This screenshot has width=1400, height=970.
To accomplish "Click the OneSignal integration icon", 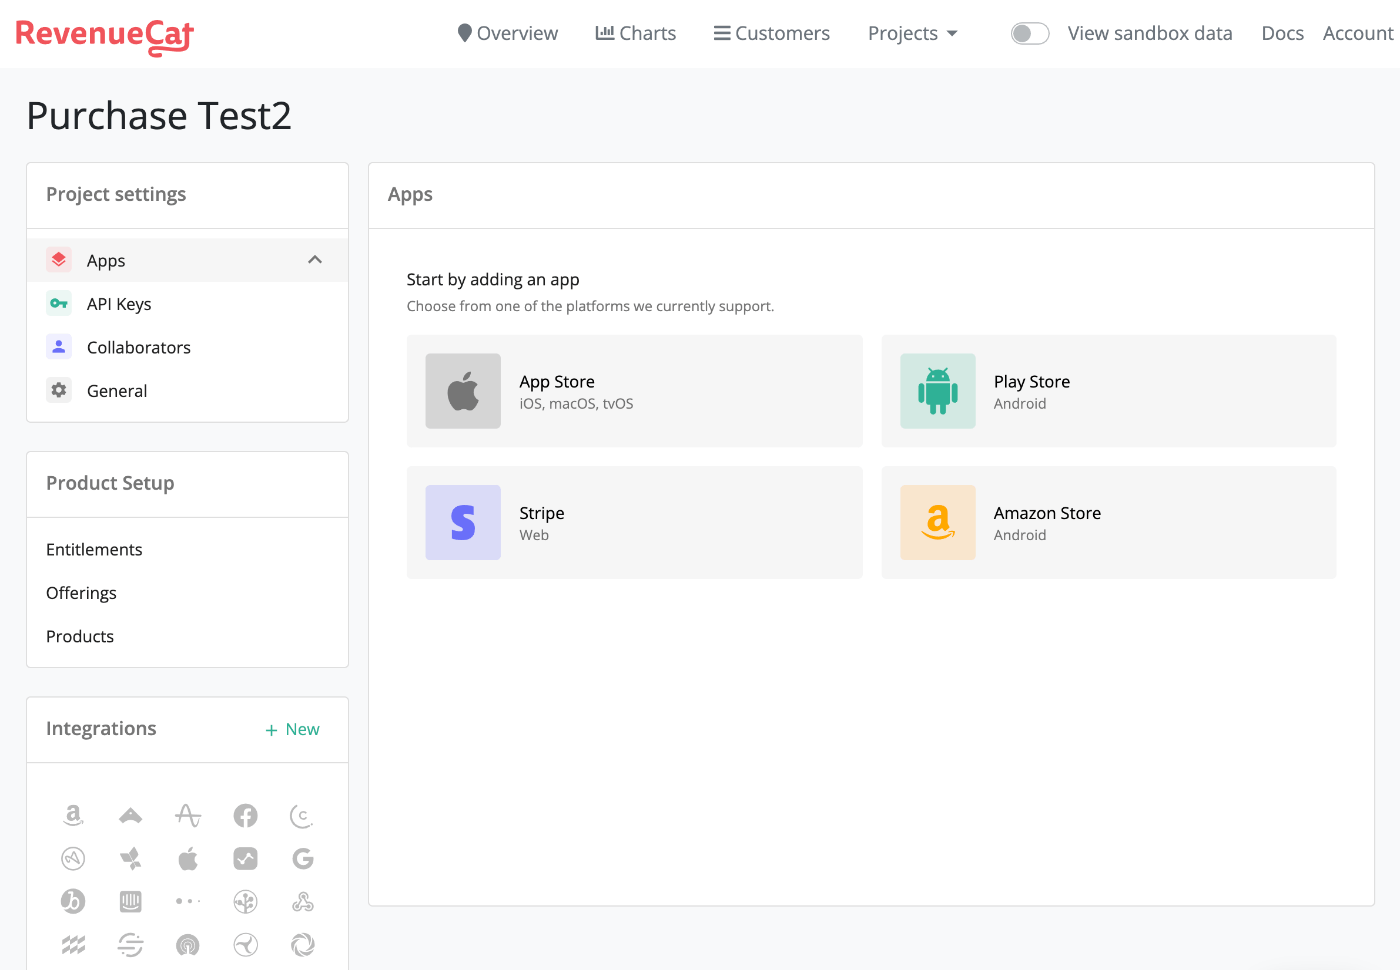I will (x=188, y=945).
